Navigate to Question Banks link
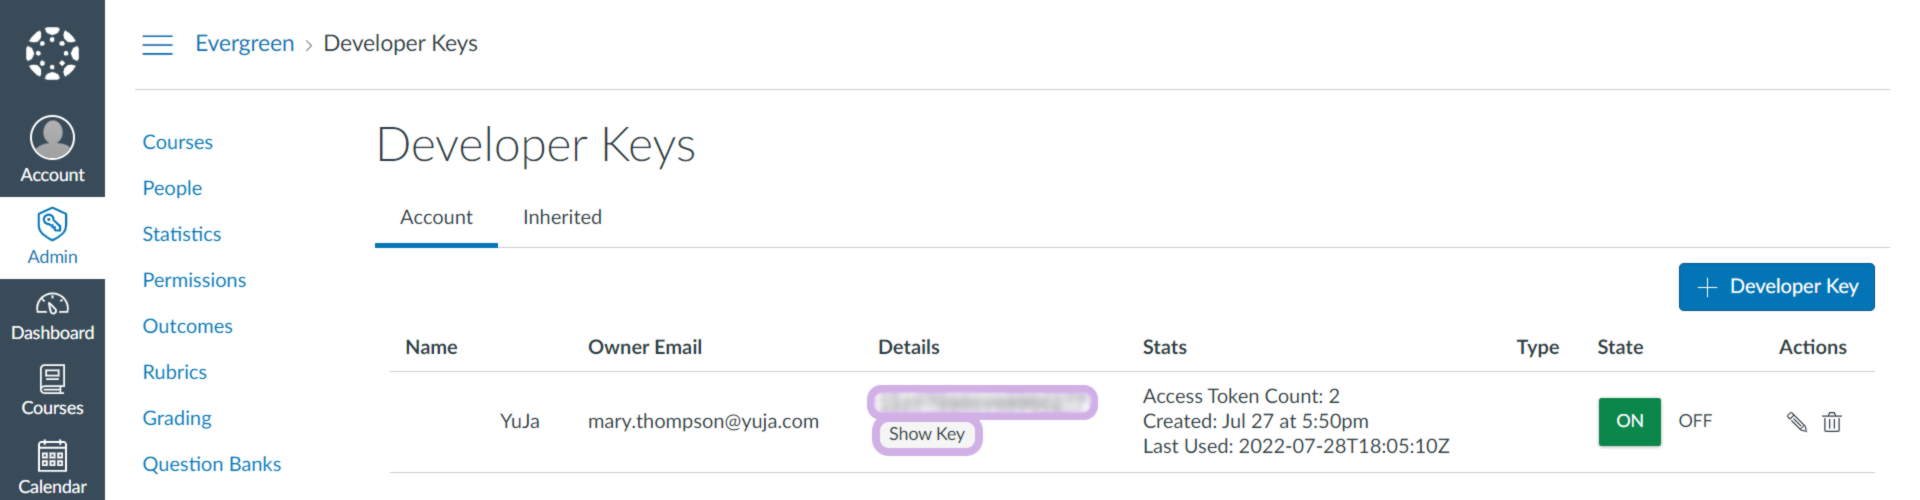This screenshot has height=500, width=1920. click(x=212, y=464)
